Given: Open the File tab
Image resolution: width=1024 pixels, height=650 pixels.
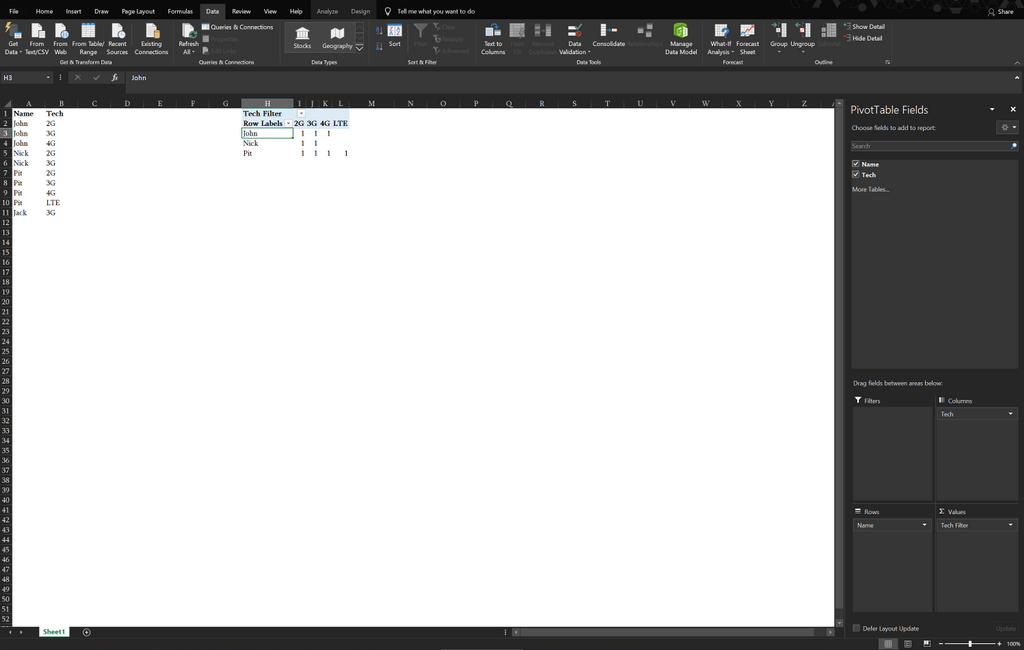Looking at the screenshot, I should [14, 11].
